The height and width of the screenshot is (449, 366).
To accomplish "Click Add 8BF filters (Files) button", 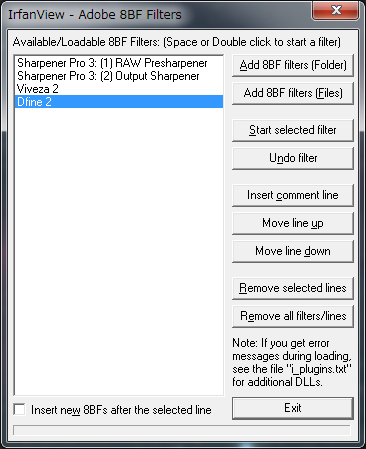I will tap(293, 93).
